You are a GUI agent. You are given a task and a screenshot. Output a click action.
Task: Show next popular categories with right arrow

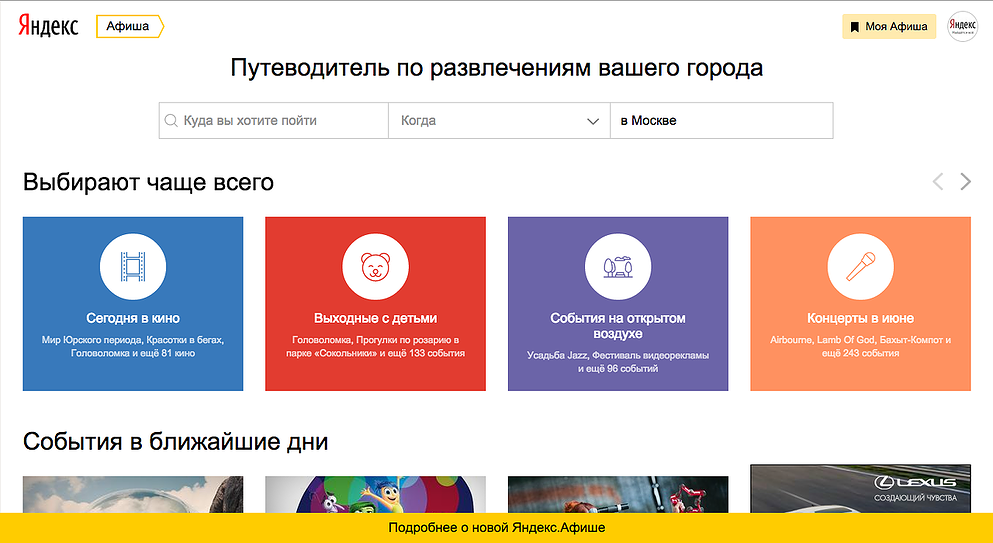pos(965,182)
